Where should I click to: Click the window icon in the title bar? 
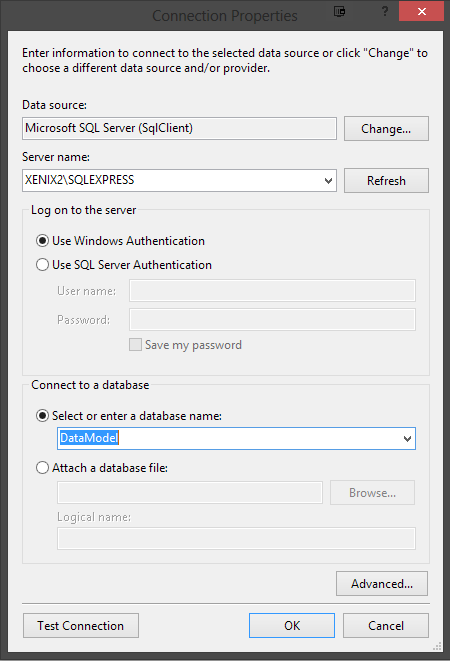340,11
